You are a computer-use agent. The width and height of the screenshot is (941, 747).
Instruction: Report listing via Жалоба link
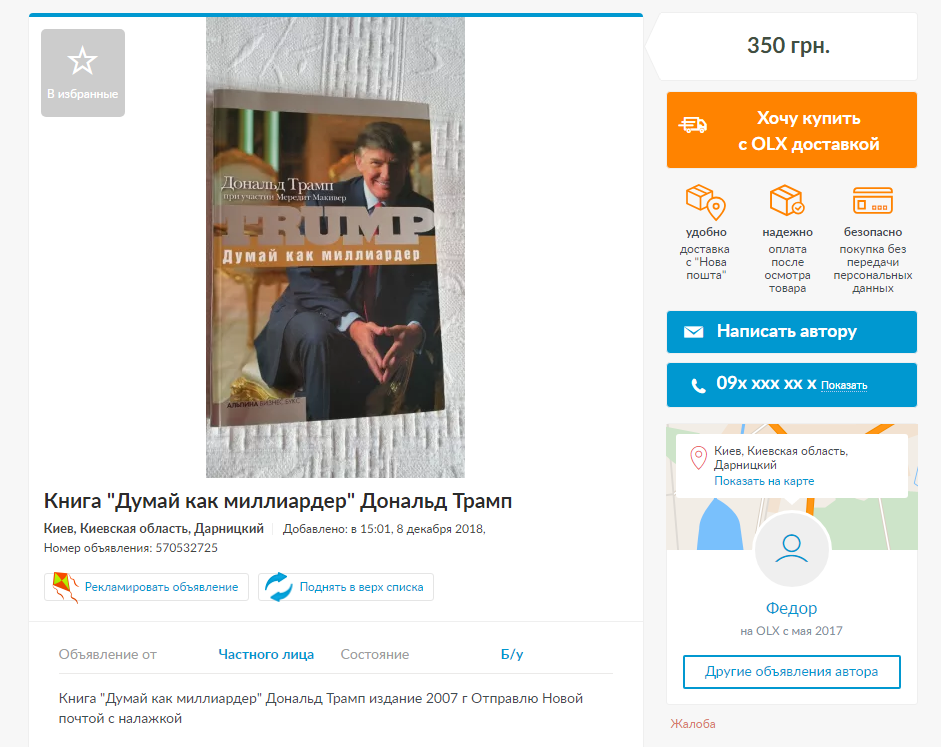click(693, 724)
